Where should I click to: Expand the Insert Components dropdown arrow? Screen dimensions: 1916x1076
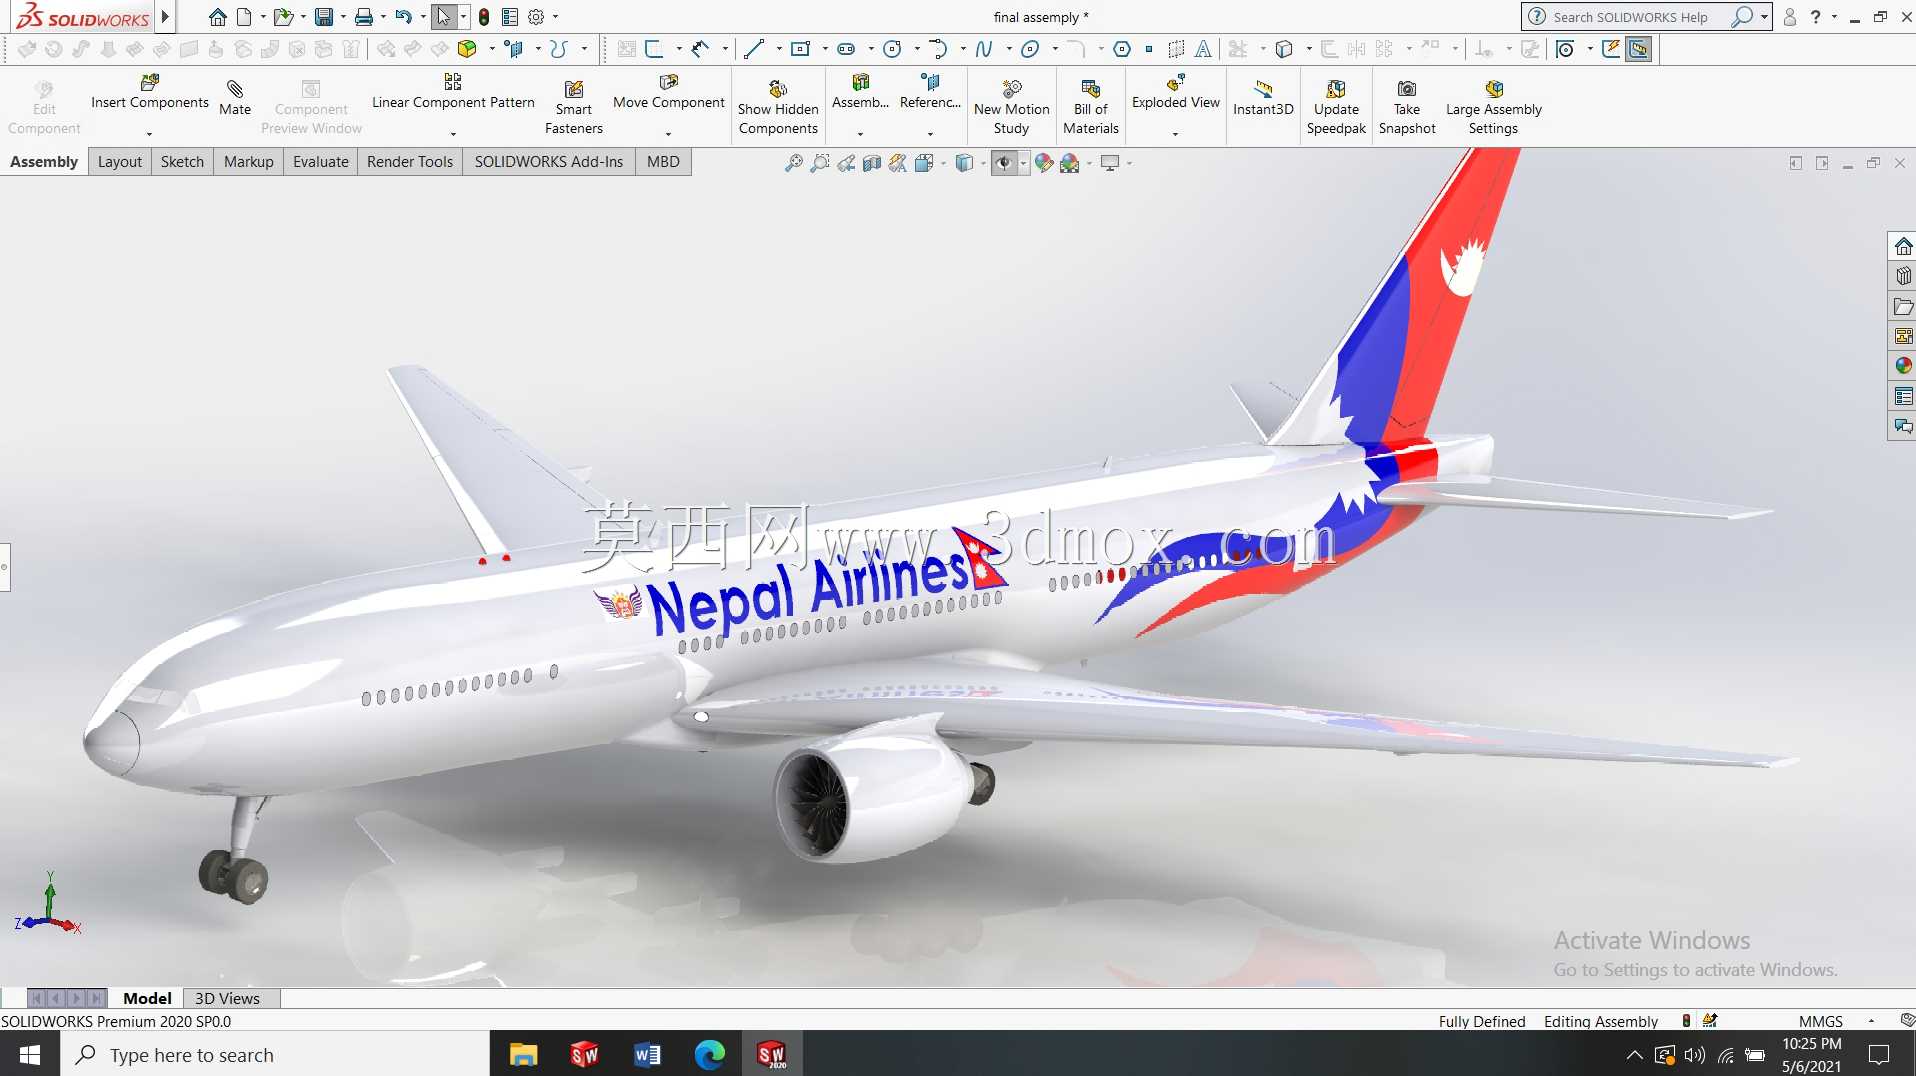click(149, 133)
